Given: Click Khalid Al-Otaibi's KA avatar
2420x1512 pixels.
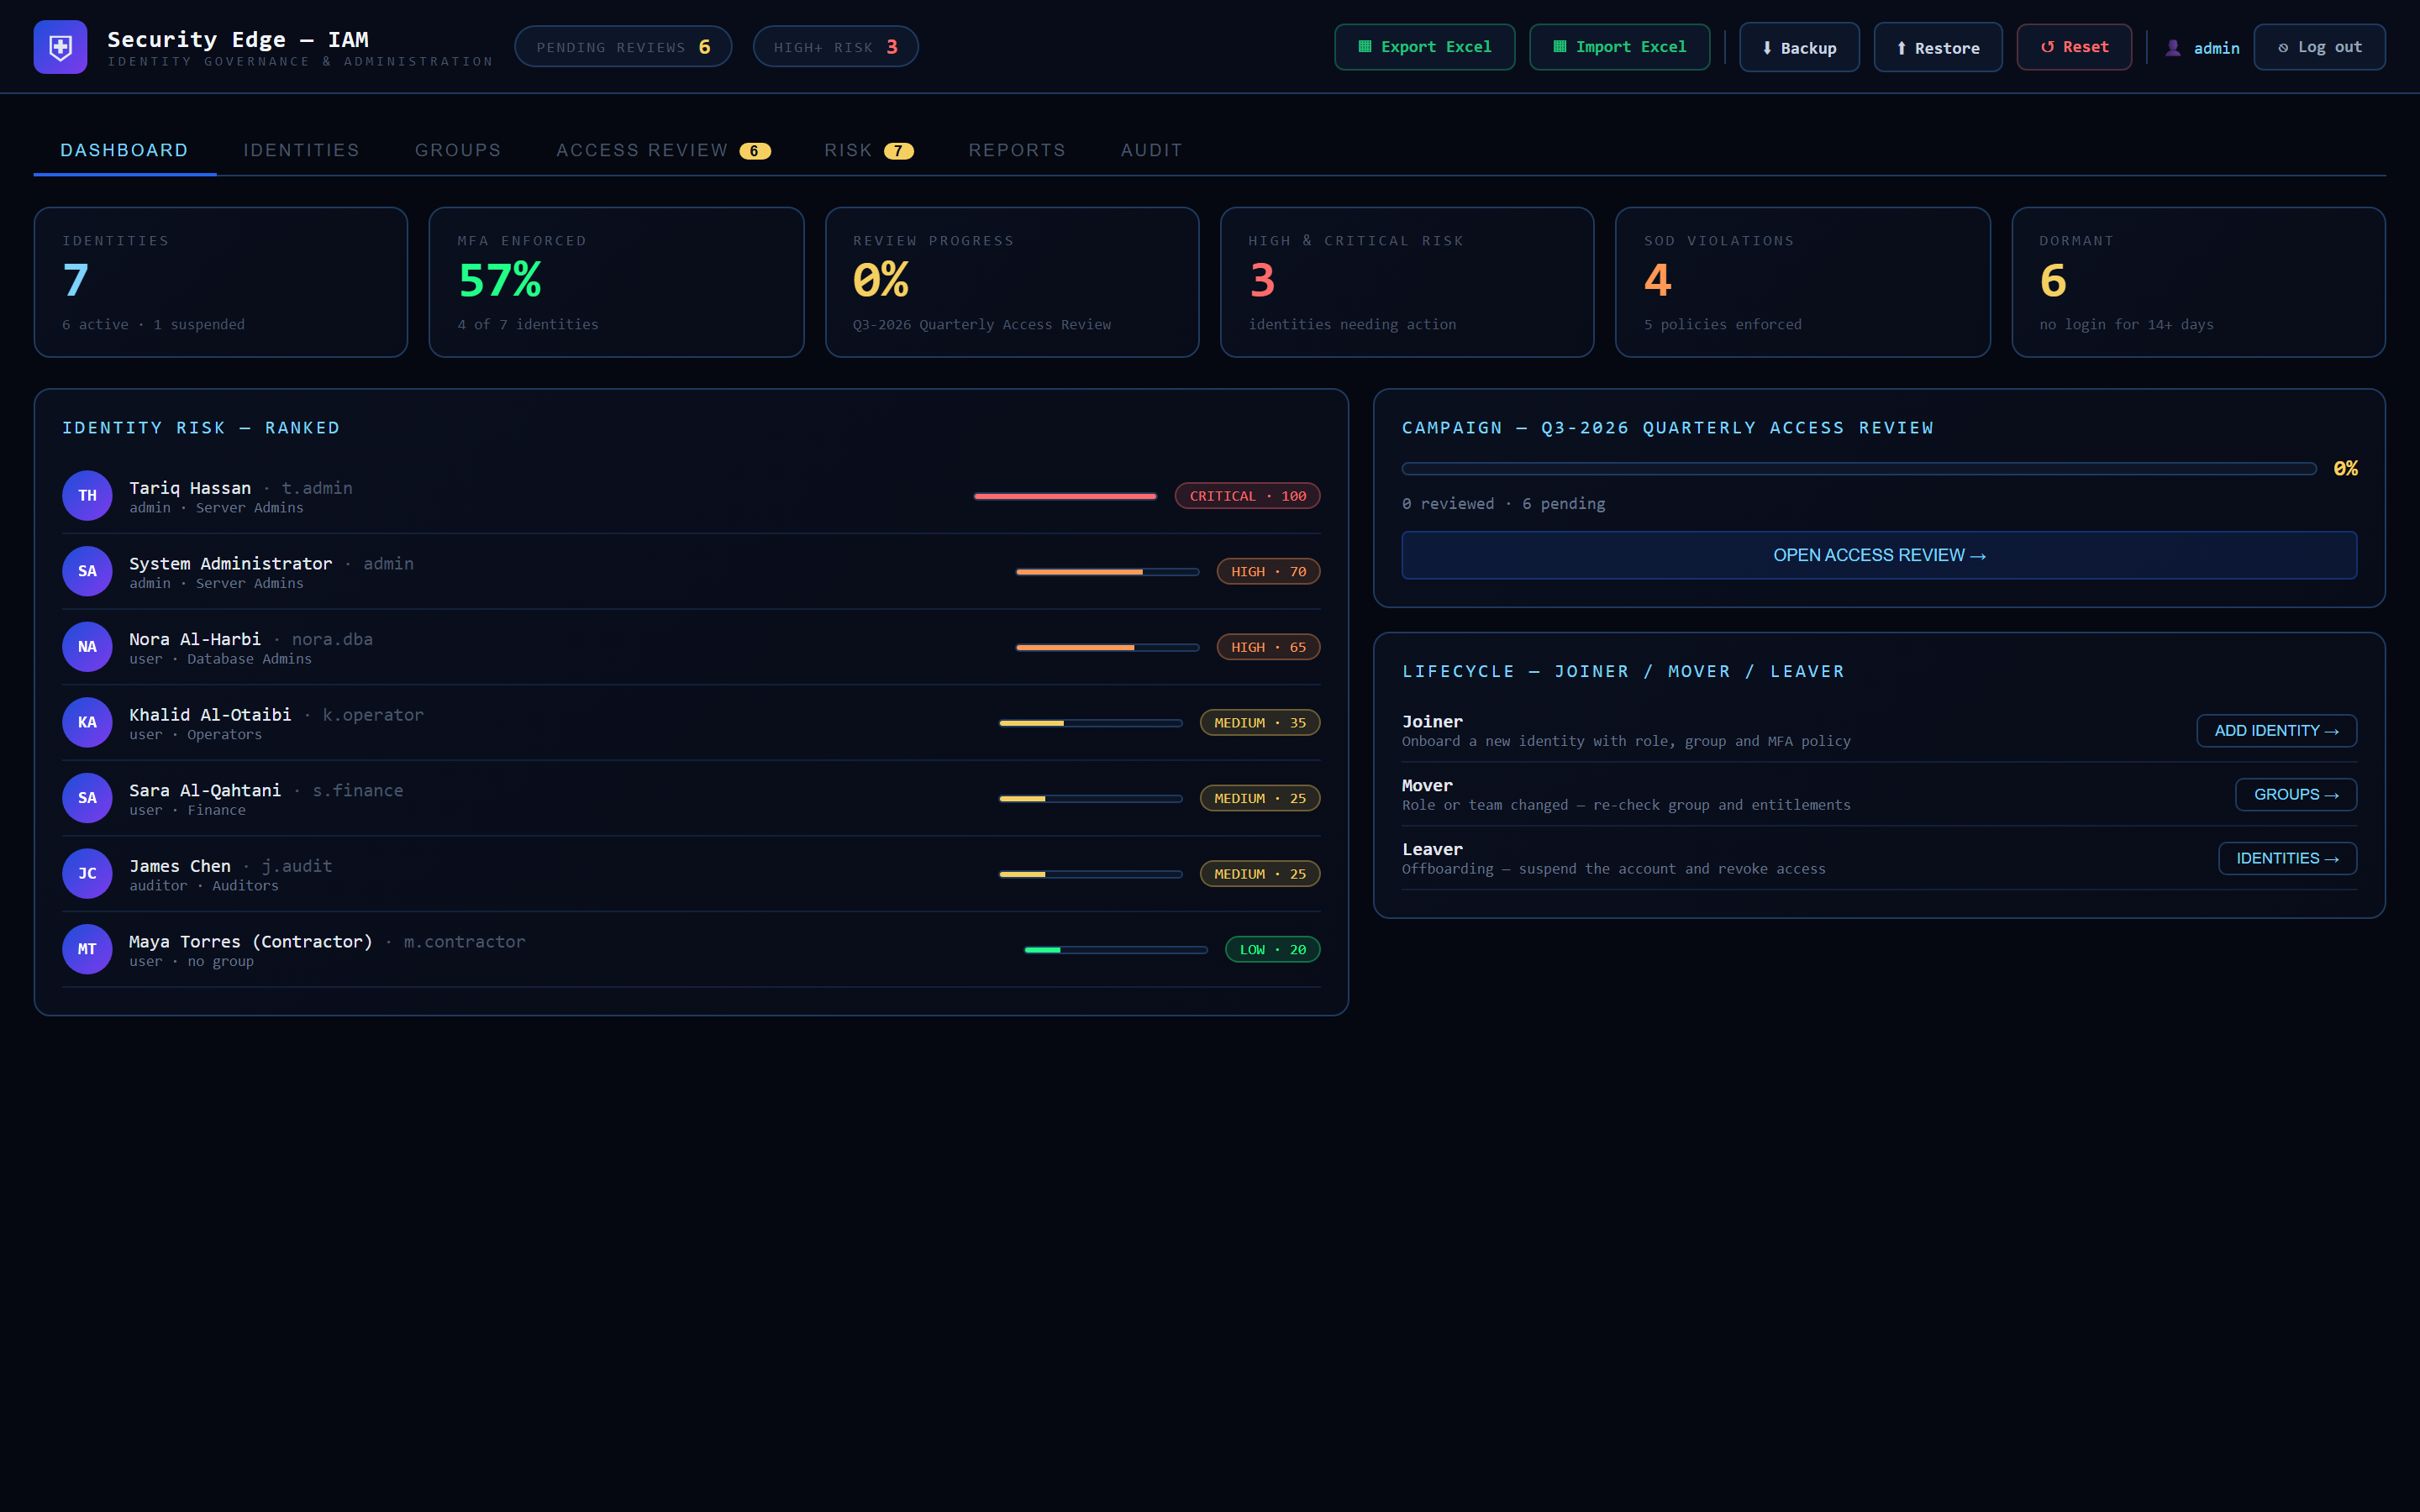Looking at the screenshot, I should (87, 722).
